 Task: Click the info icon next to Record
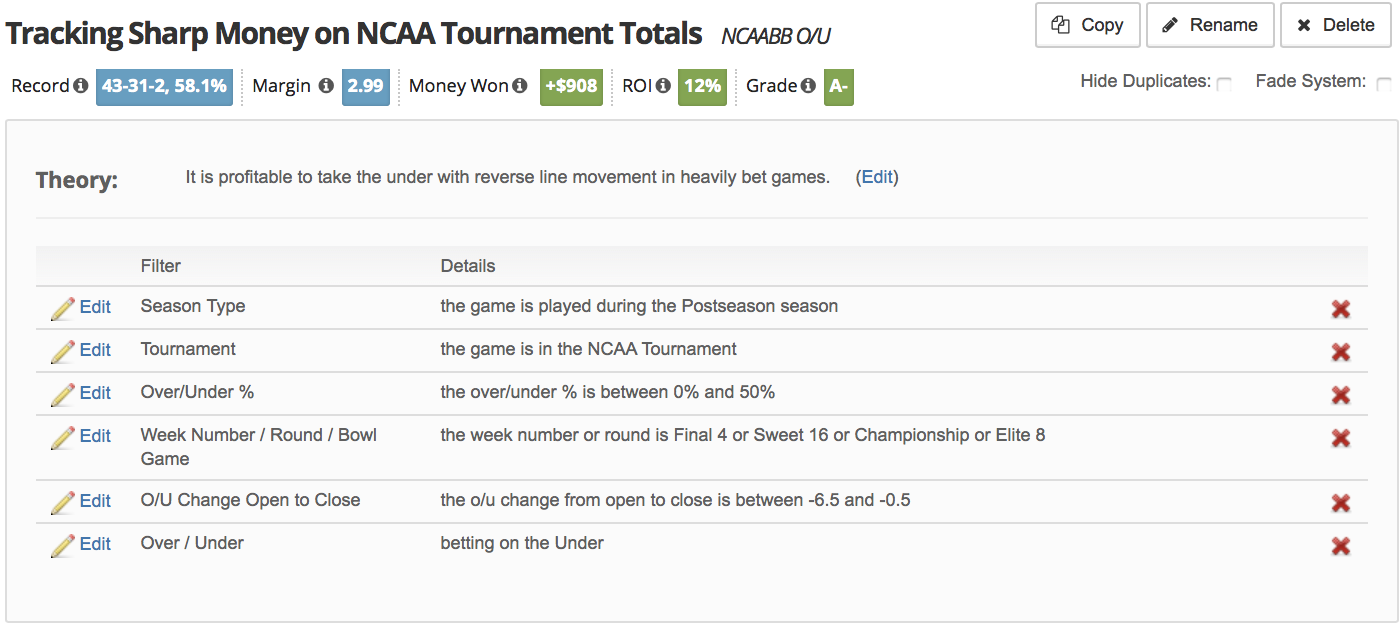[80, 86]
